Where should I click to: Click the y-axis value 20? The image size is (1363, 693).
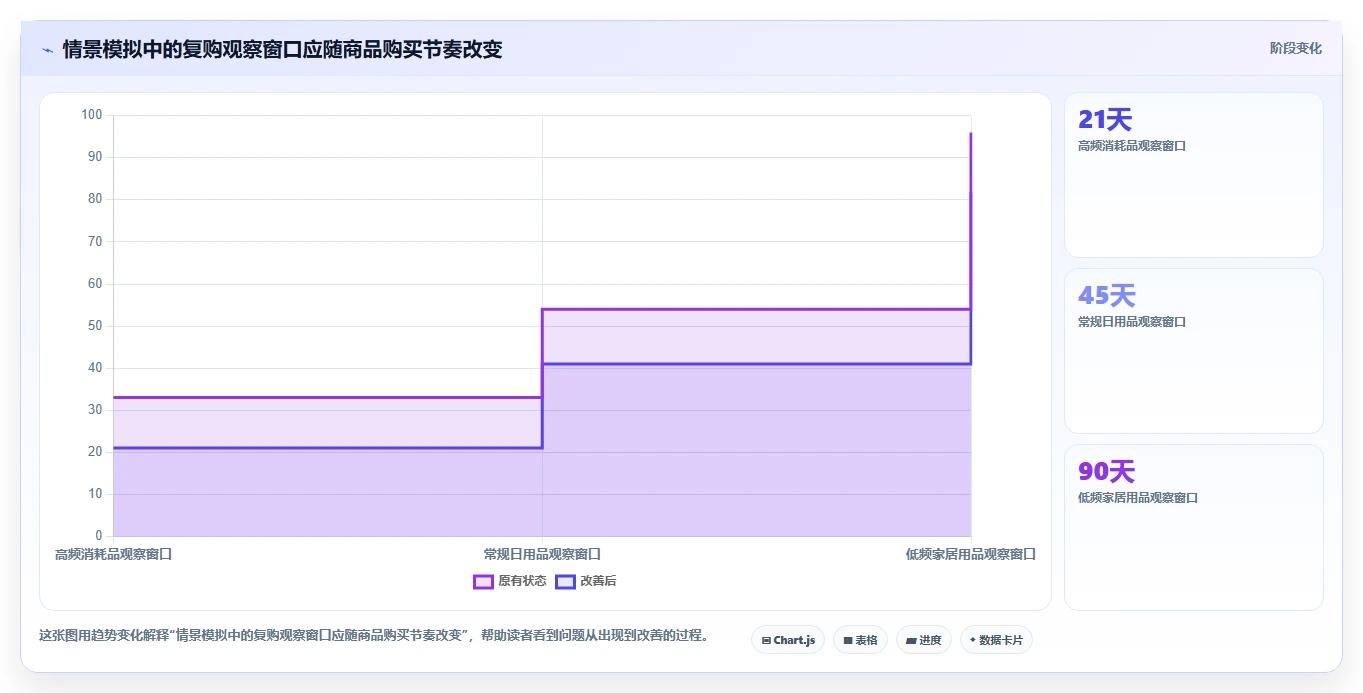pos(95,452)
